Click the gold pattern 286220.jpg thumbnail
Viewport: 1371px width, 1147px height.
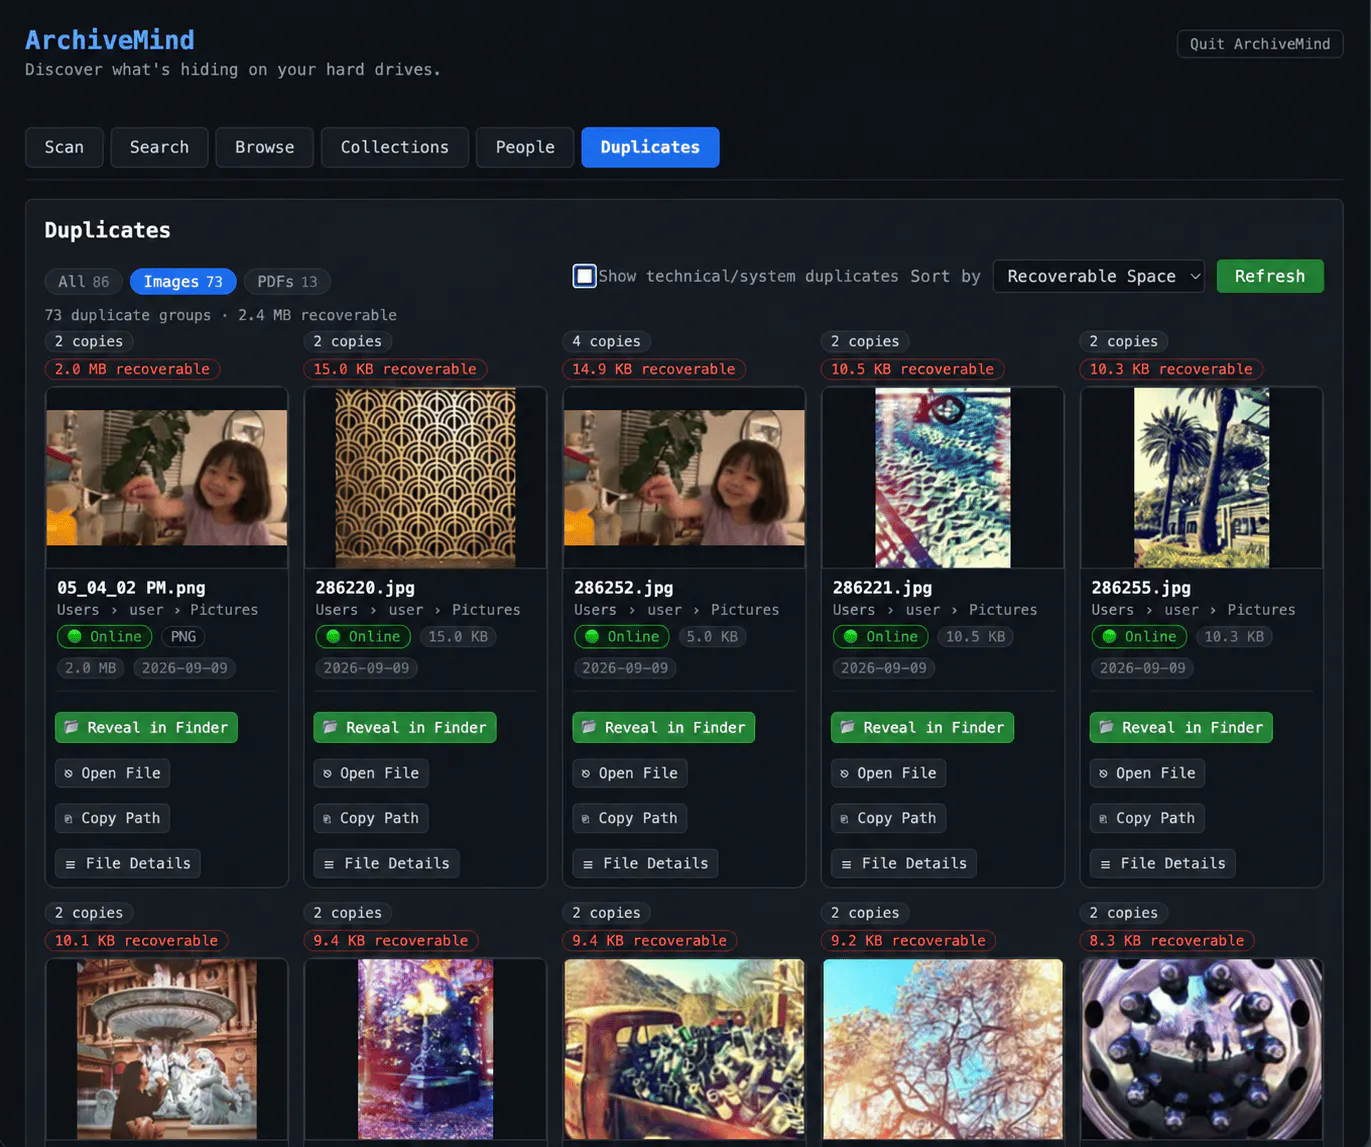tap(425, 478)
